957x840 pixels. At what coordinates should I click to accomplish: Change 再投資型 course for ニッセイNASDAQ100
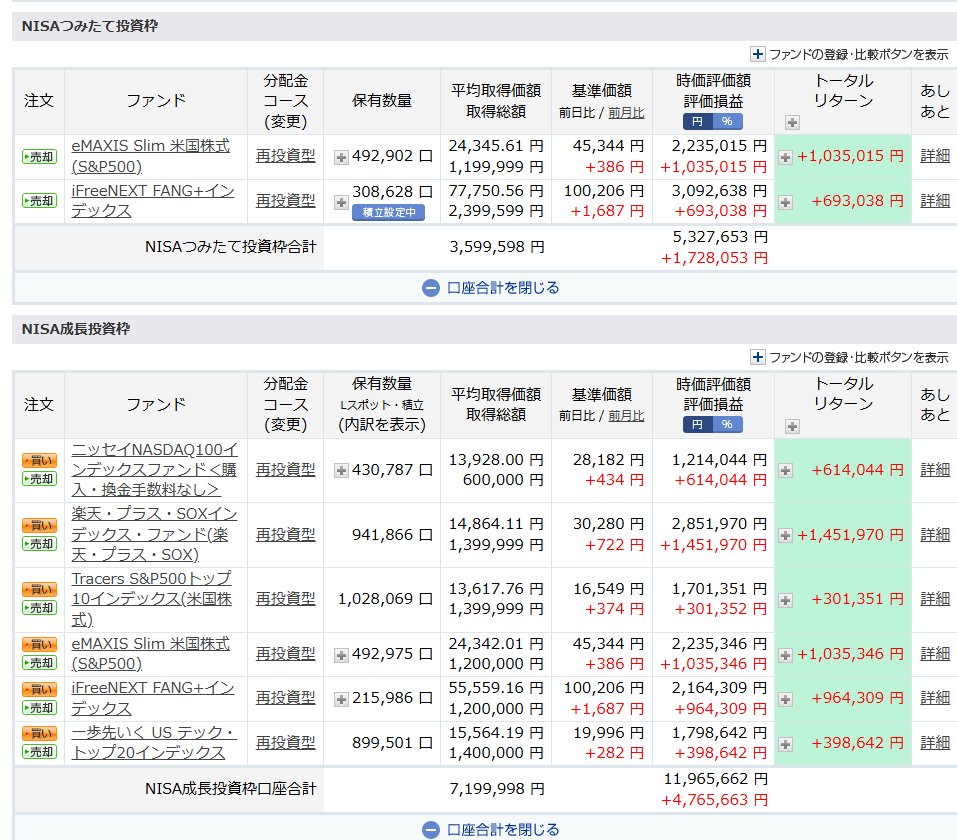point(286,469)
